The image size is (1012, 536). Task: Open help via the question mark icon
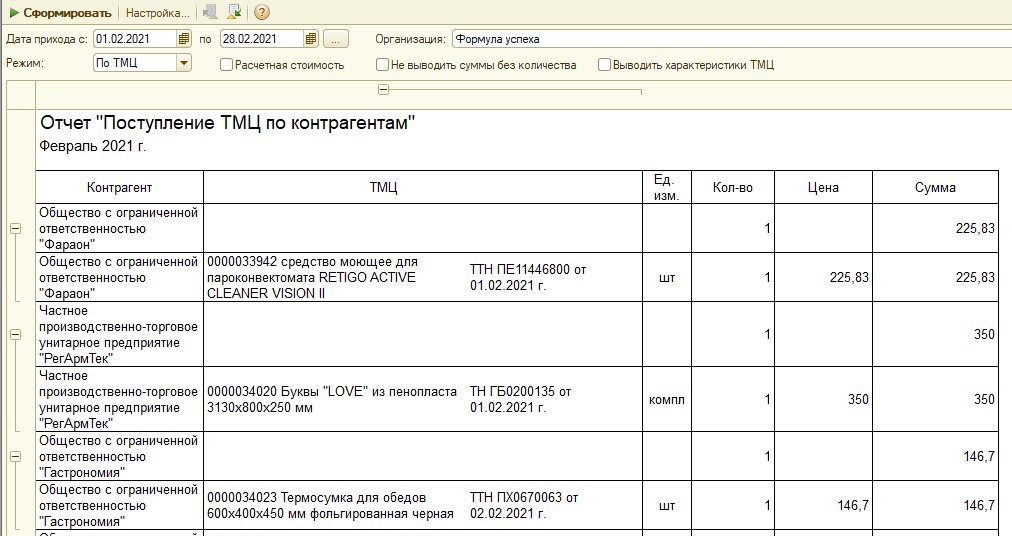(262, 13)
